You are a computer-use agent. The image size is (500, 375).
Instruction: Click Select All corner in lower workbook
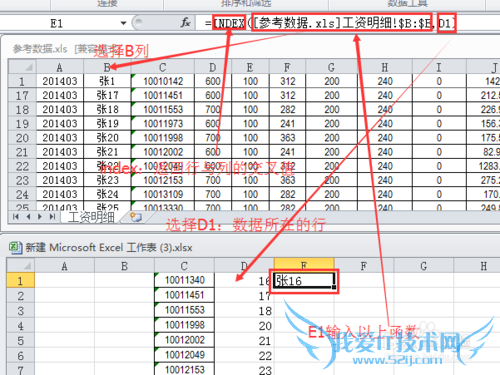tap(20, 266)
